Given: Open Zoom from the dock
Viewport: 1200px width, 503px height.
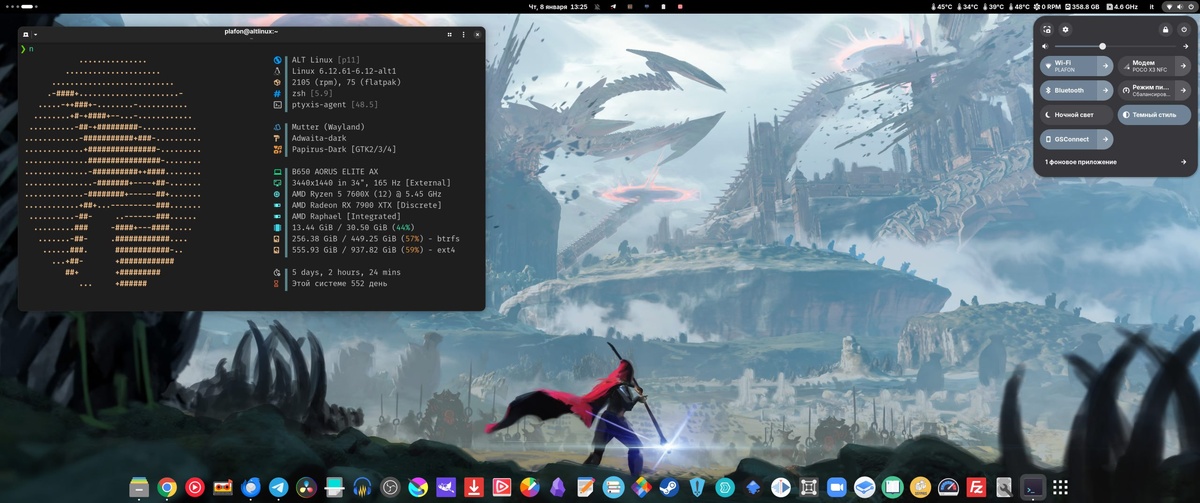Looking at the screenshot, I should click(x=836, y=487).
